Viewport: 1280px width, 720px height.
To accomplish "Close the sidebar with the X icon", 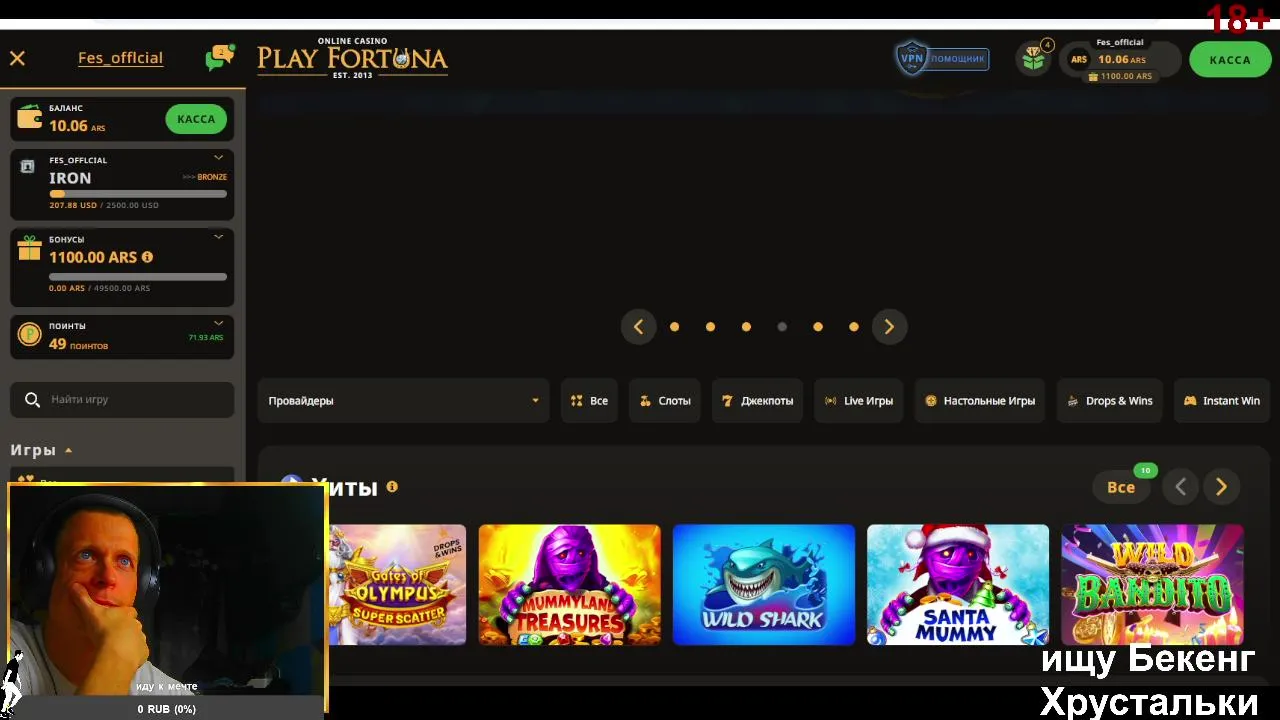I will click(x=17, y=58).
